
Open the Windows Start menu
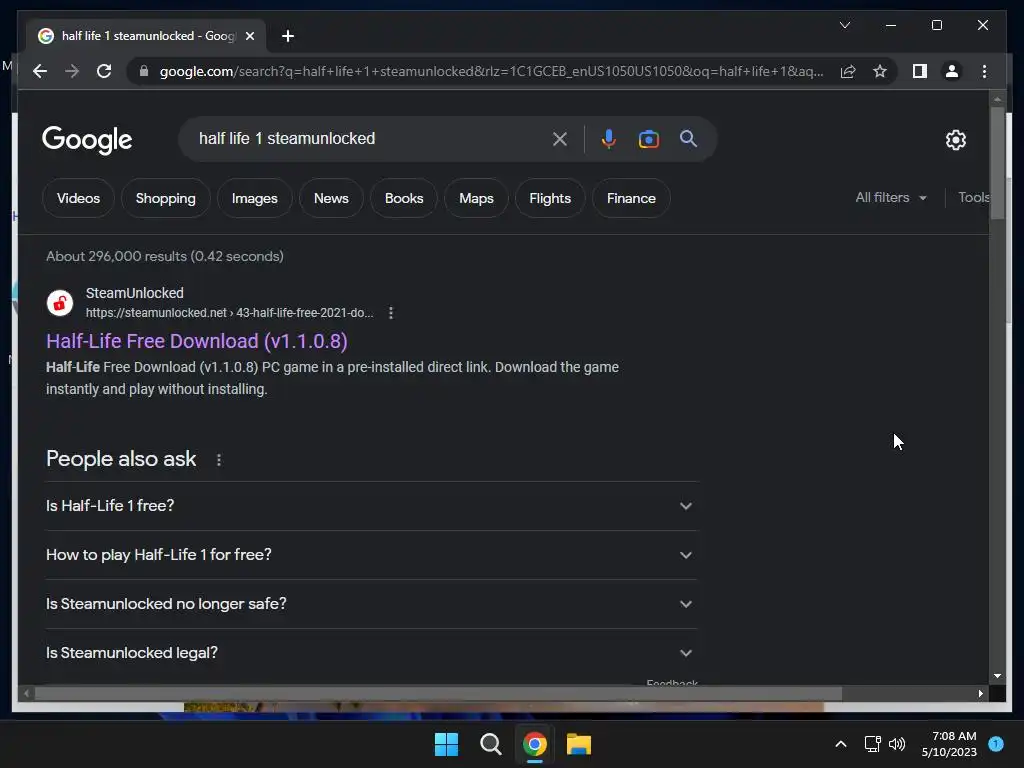point(447,744)
